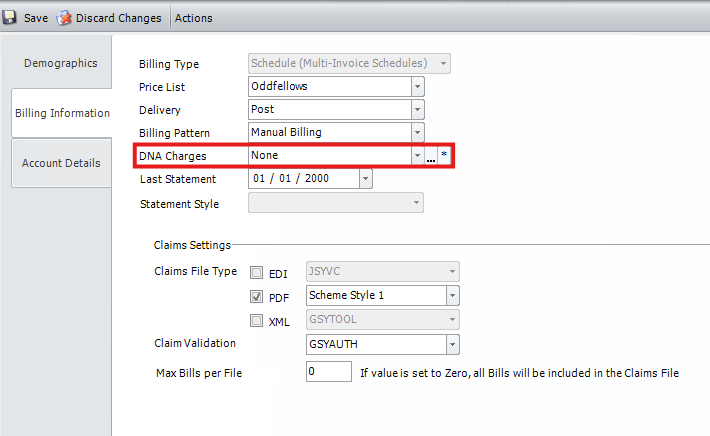Screen dimensions: 710x436
Task: Open the Delivery dropdown arrow
Action: click(417, 109)
